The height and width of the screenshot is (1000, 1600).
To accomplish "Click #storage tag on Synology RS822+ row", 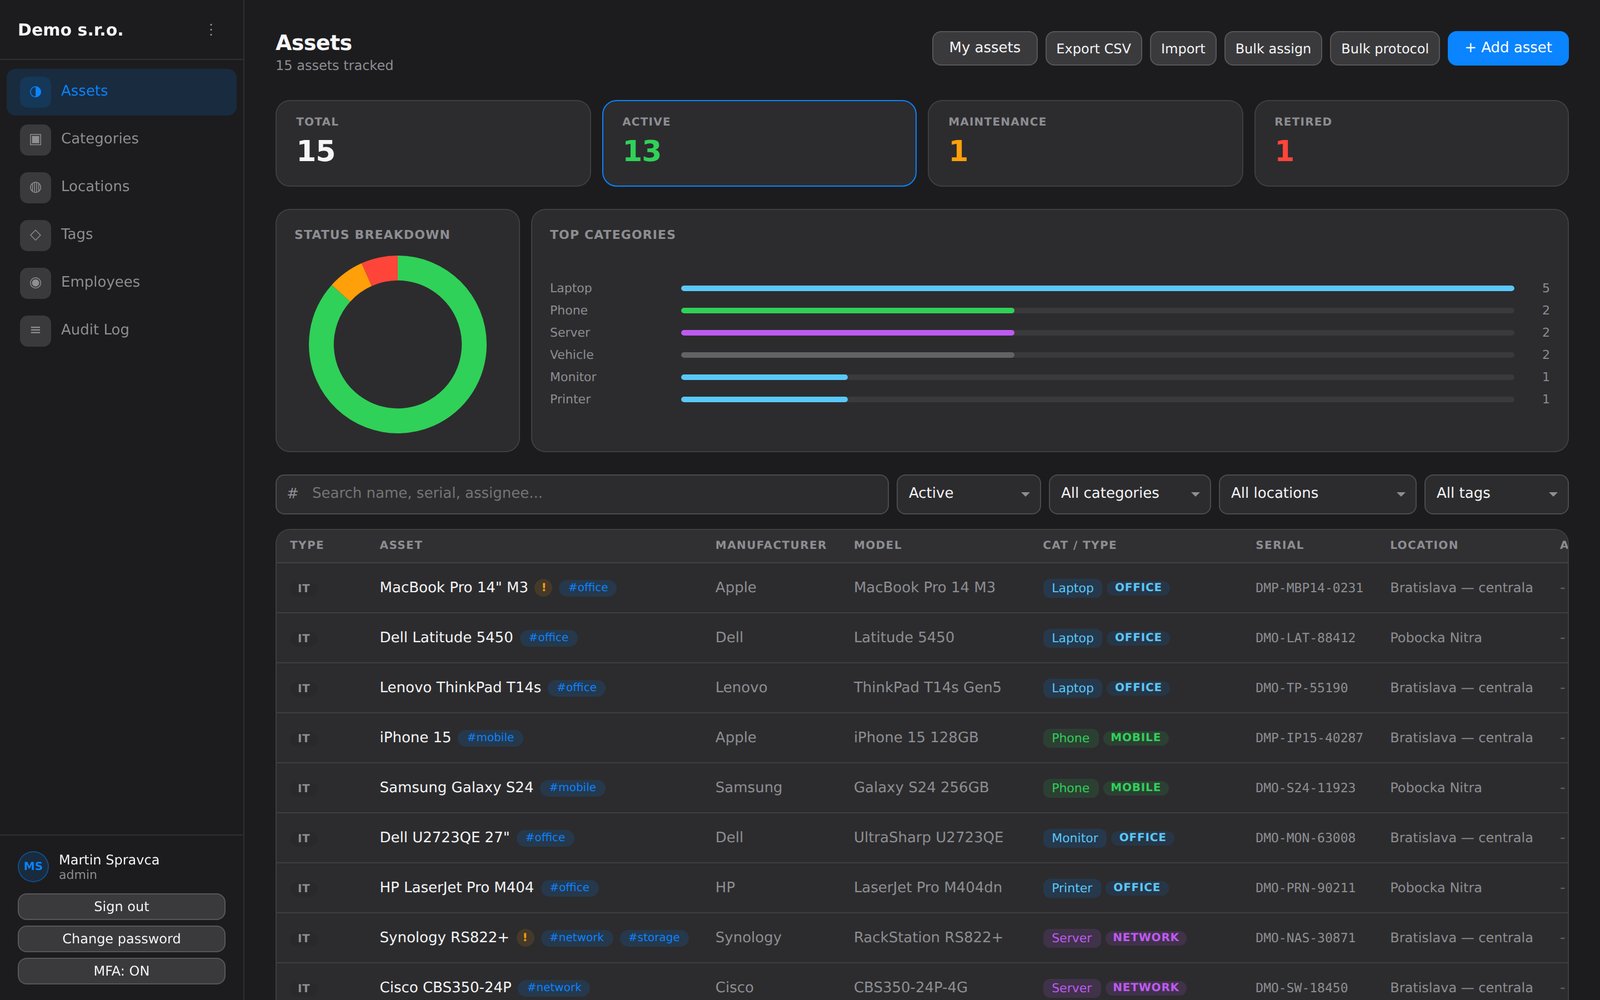I will pyautogui.click(x=654, y=938).
